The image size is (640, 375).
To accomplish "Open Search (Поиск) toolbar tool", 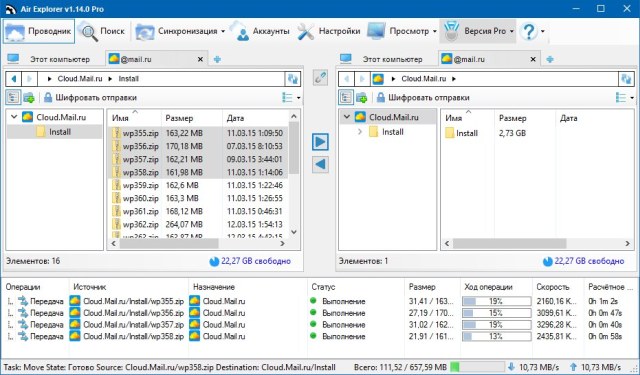I will click(102, 31).
